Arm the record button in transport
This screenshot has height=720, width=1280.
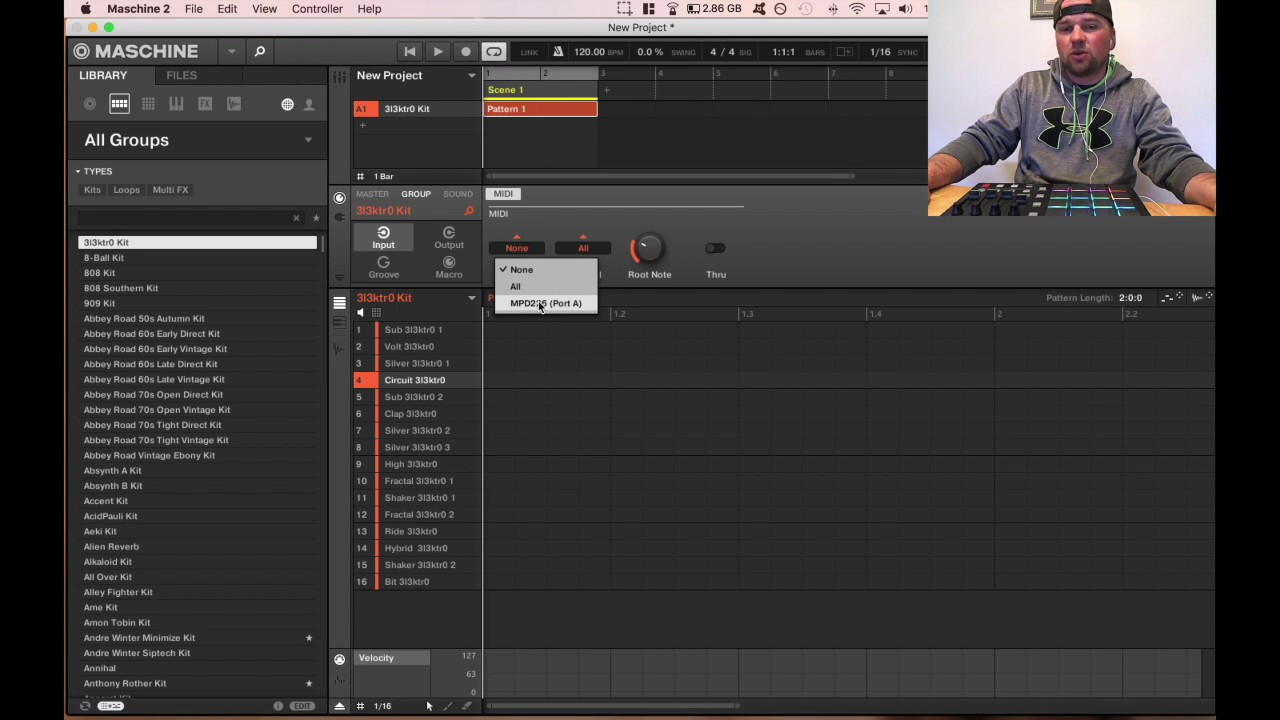click(x=465, y=51)
